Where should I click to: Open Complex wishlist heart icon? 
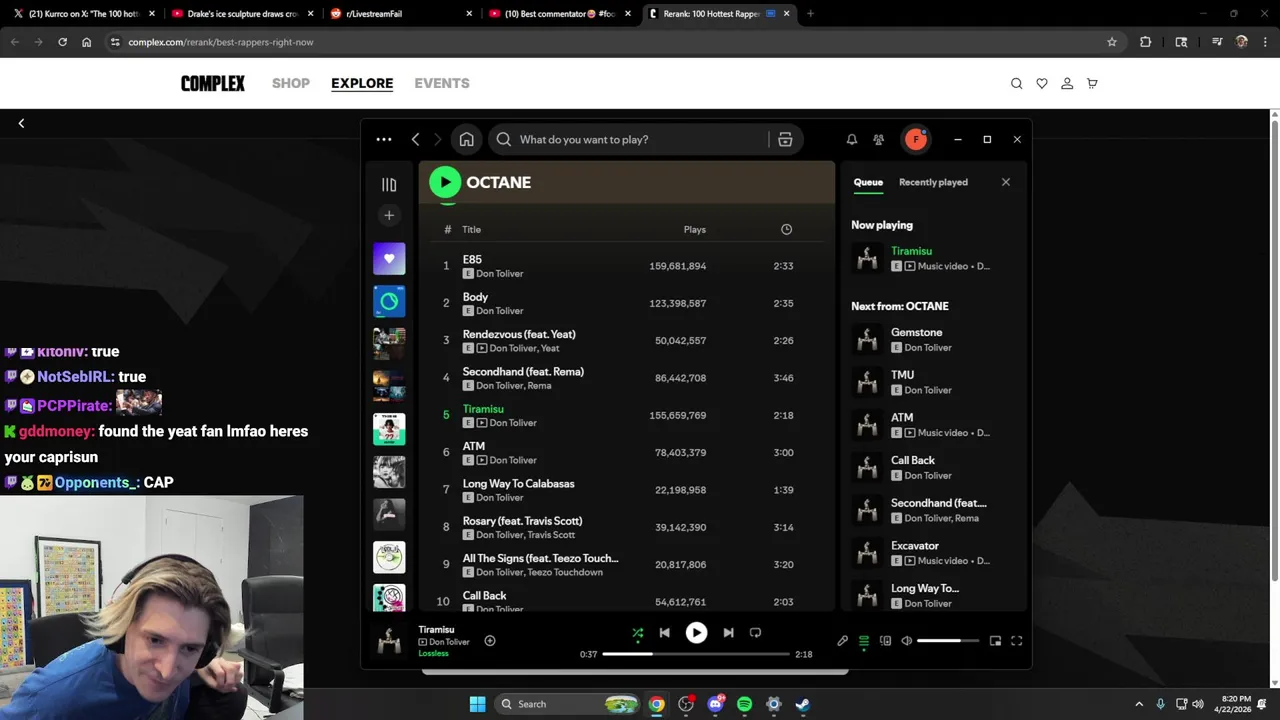tap(1041, 84)
